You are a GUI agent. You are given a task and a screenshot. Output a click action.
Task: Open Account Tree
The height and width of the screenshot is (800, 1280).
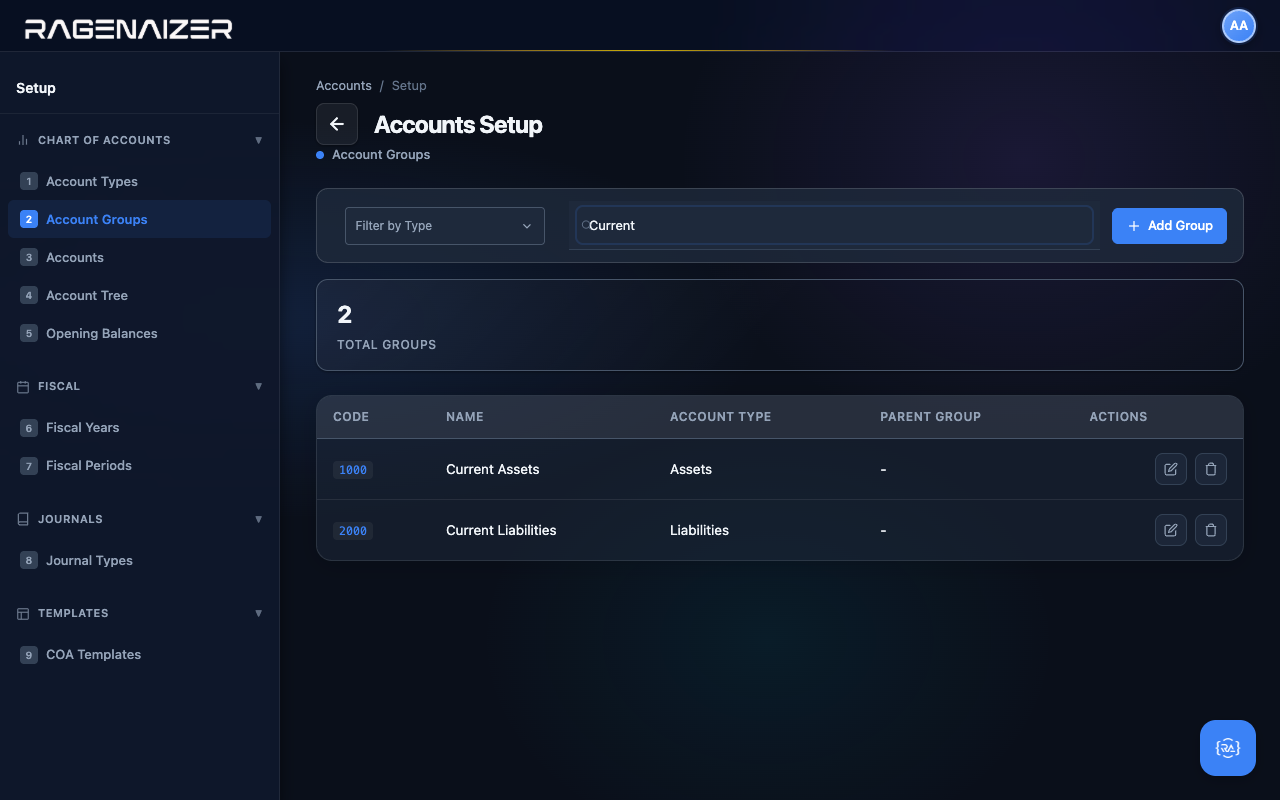[139, 295]
